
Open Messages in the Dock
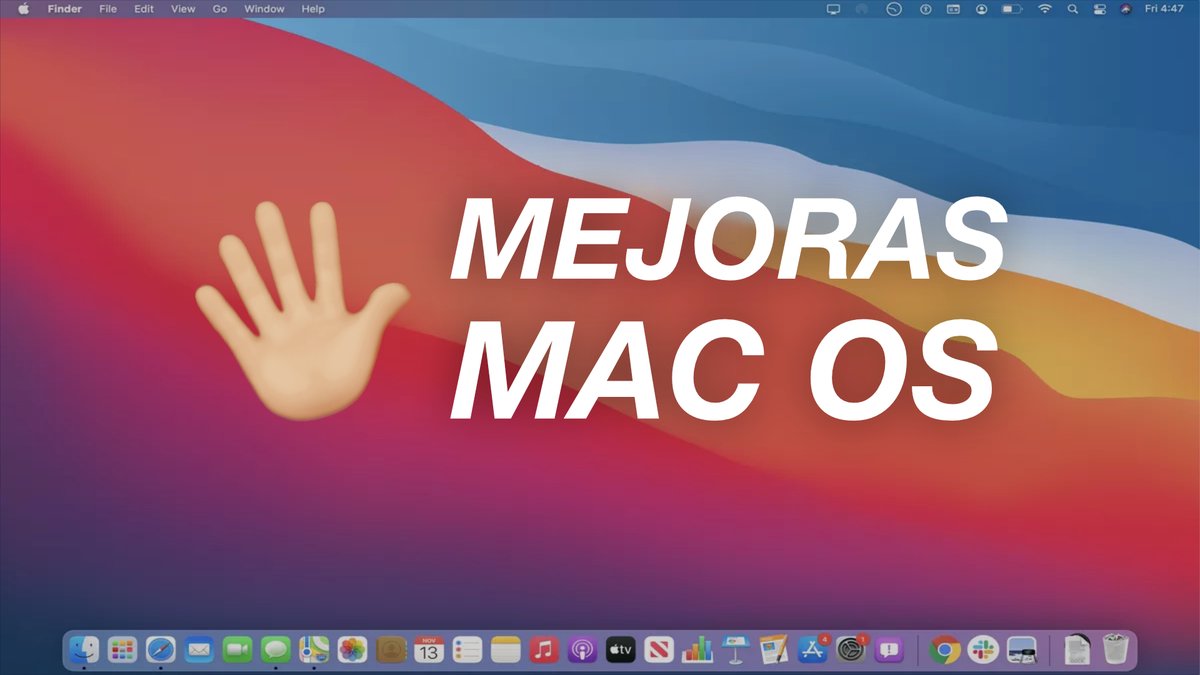tap(276, 650)
